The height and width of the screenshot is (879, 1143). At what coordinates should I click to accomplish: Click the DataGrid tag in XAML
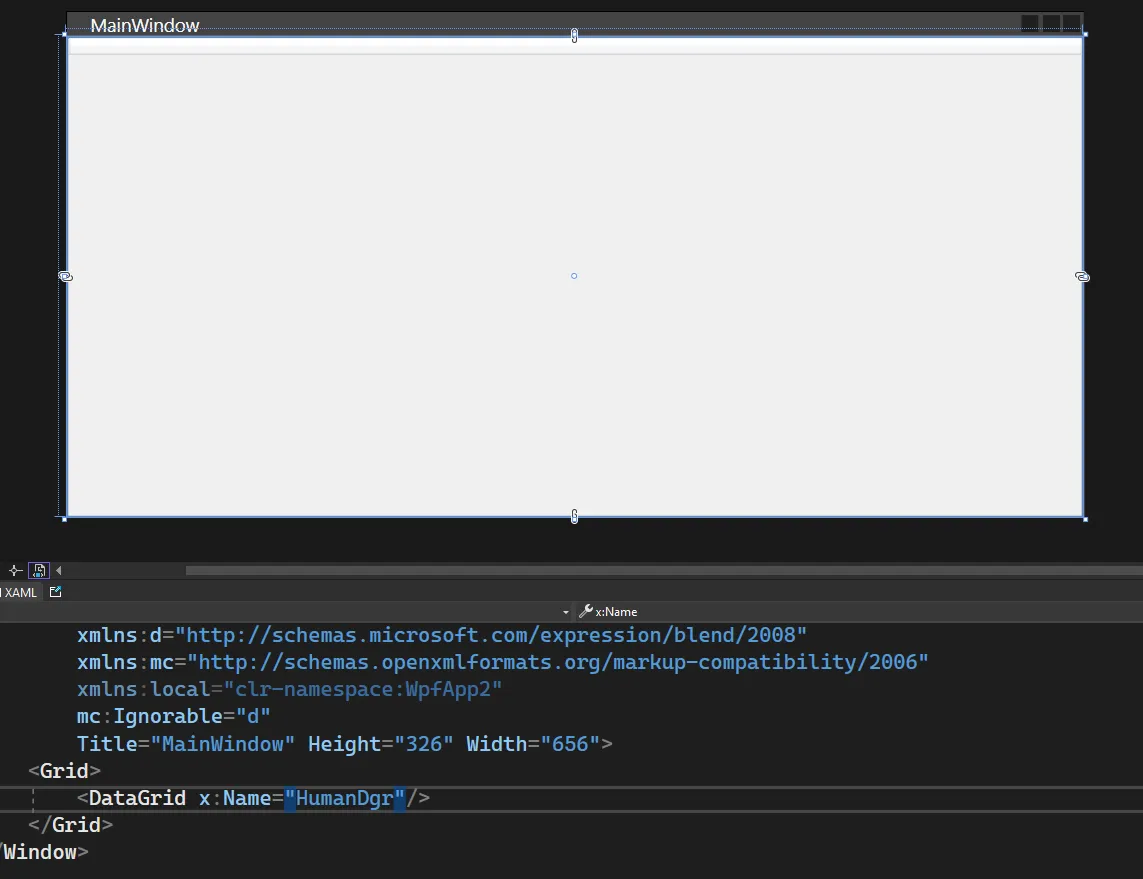point(137,798)
